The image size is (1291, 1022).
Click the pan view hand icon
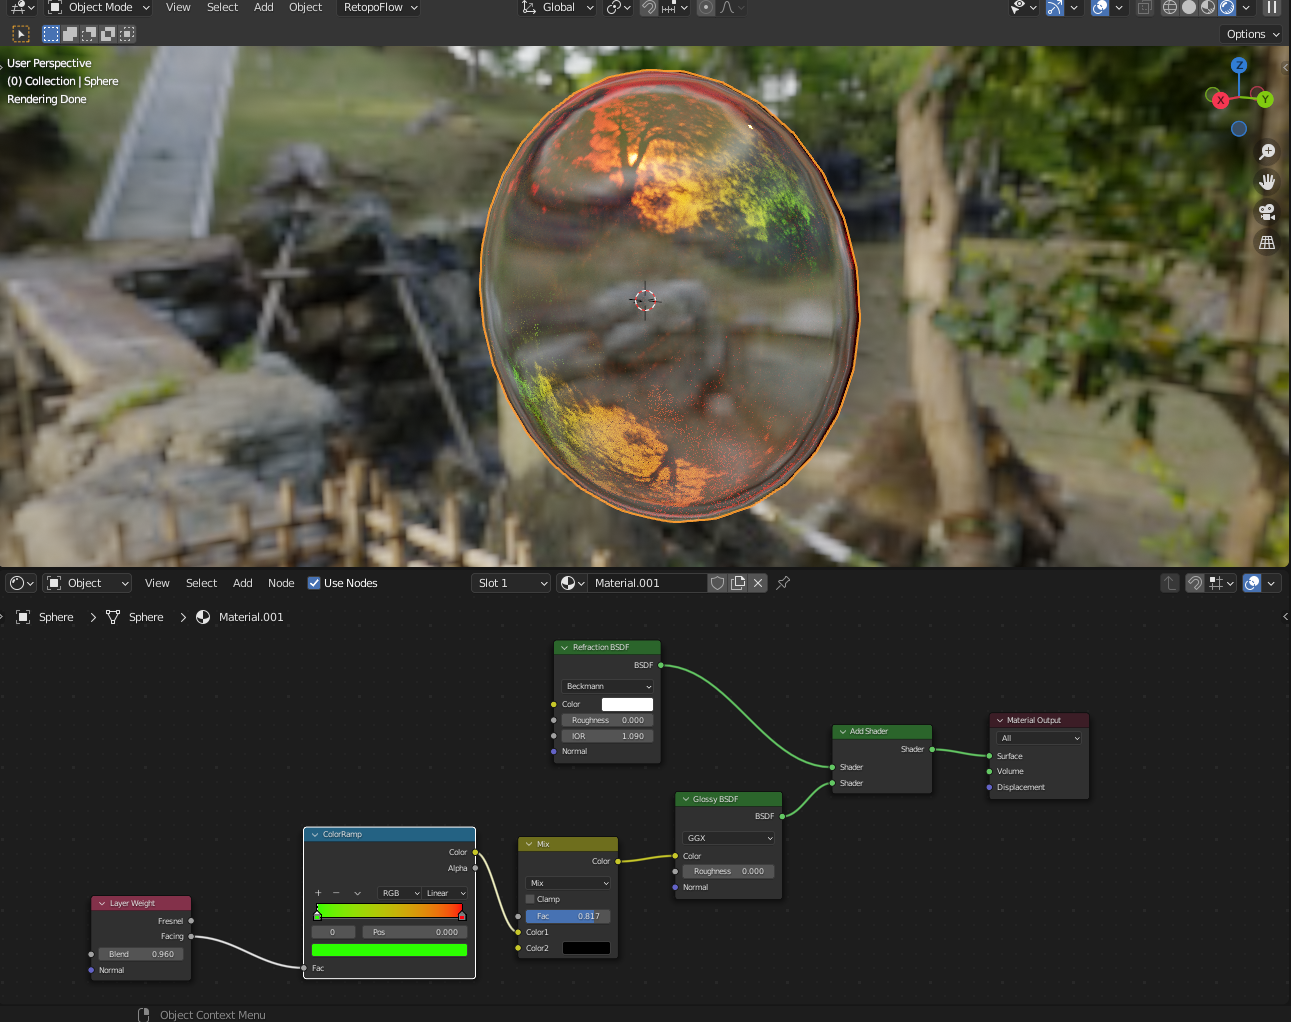coord(1267,182)
